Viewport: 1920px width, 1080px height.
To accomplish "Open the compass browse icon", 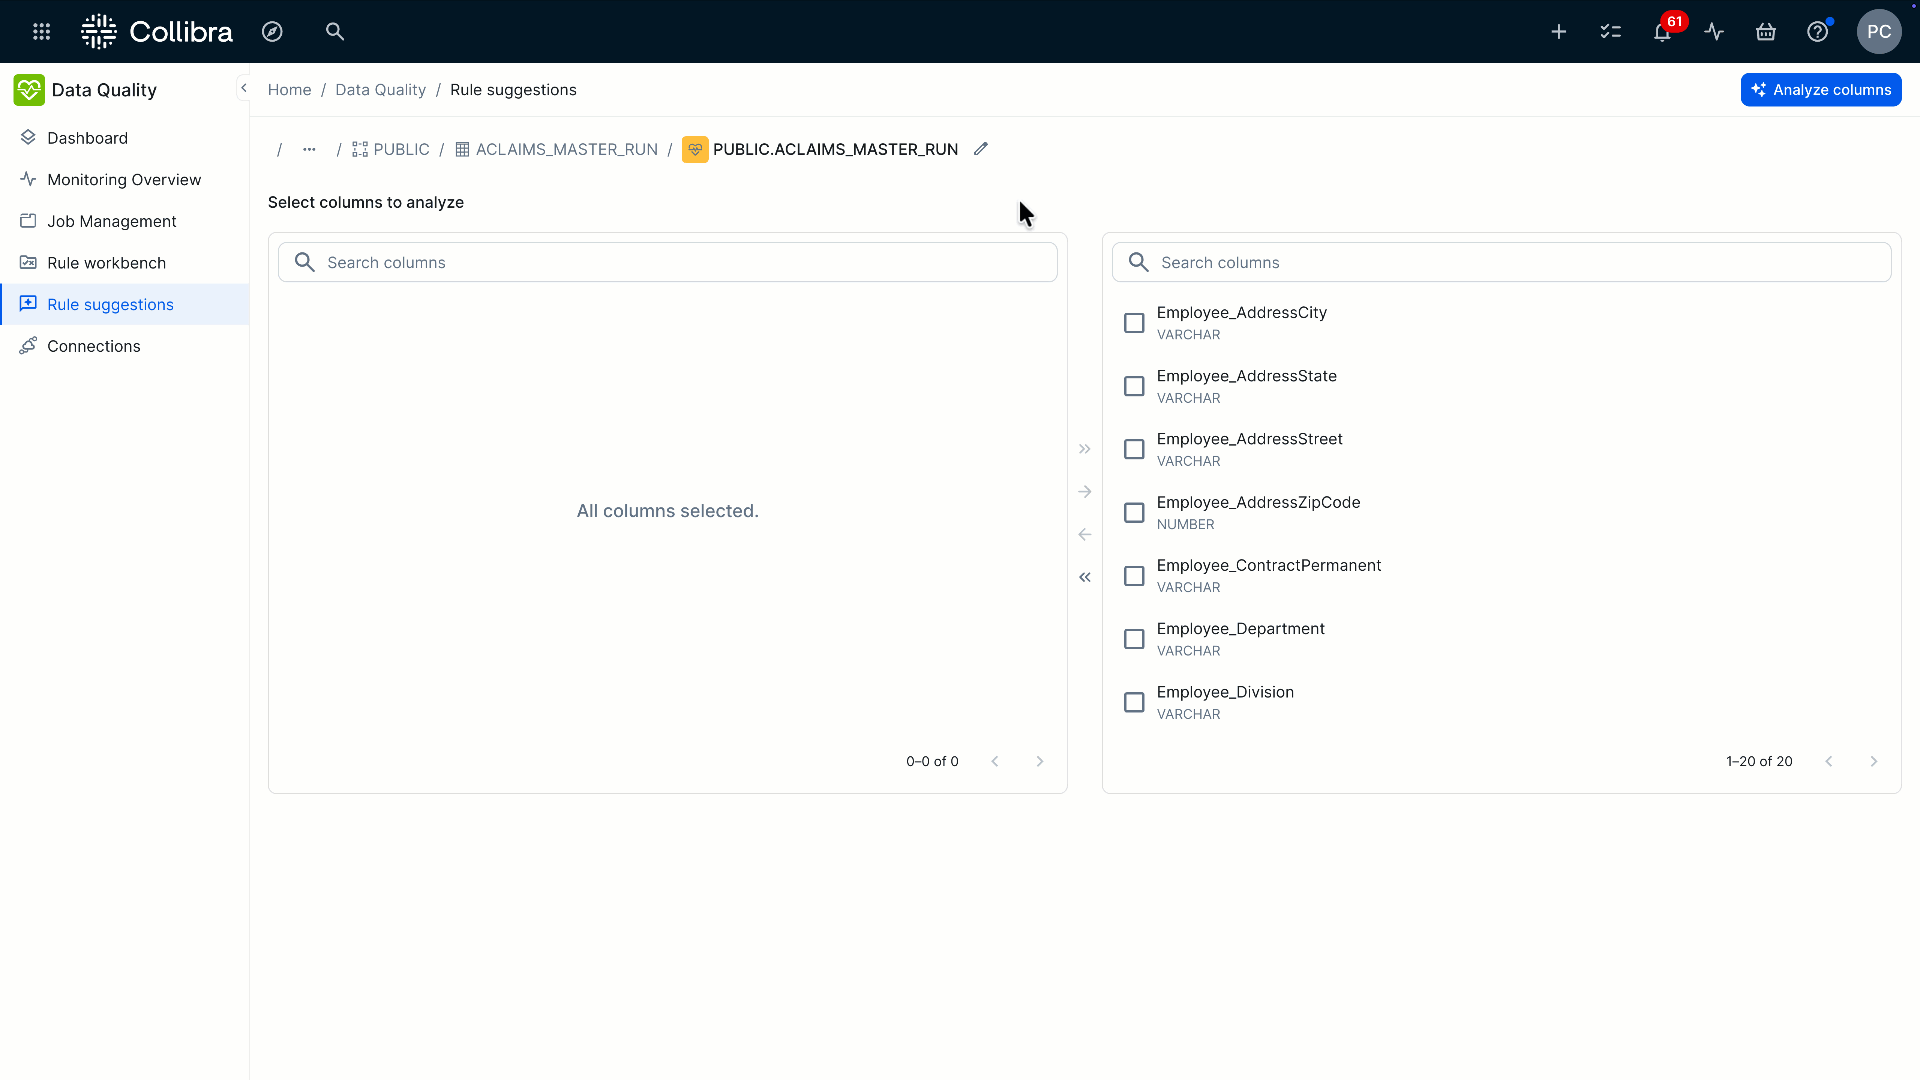I will click(272, 32).
